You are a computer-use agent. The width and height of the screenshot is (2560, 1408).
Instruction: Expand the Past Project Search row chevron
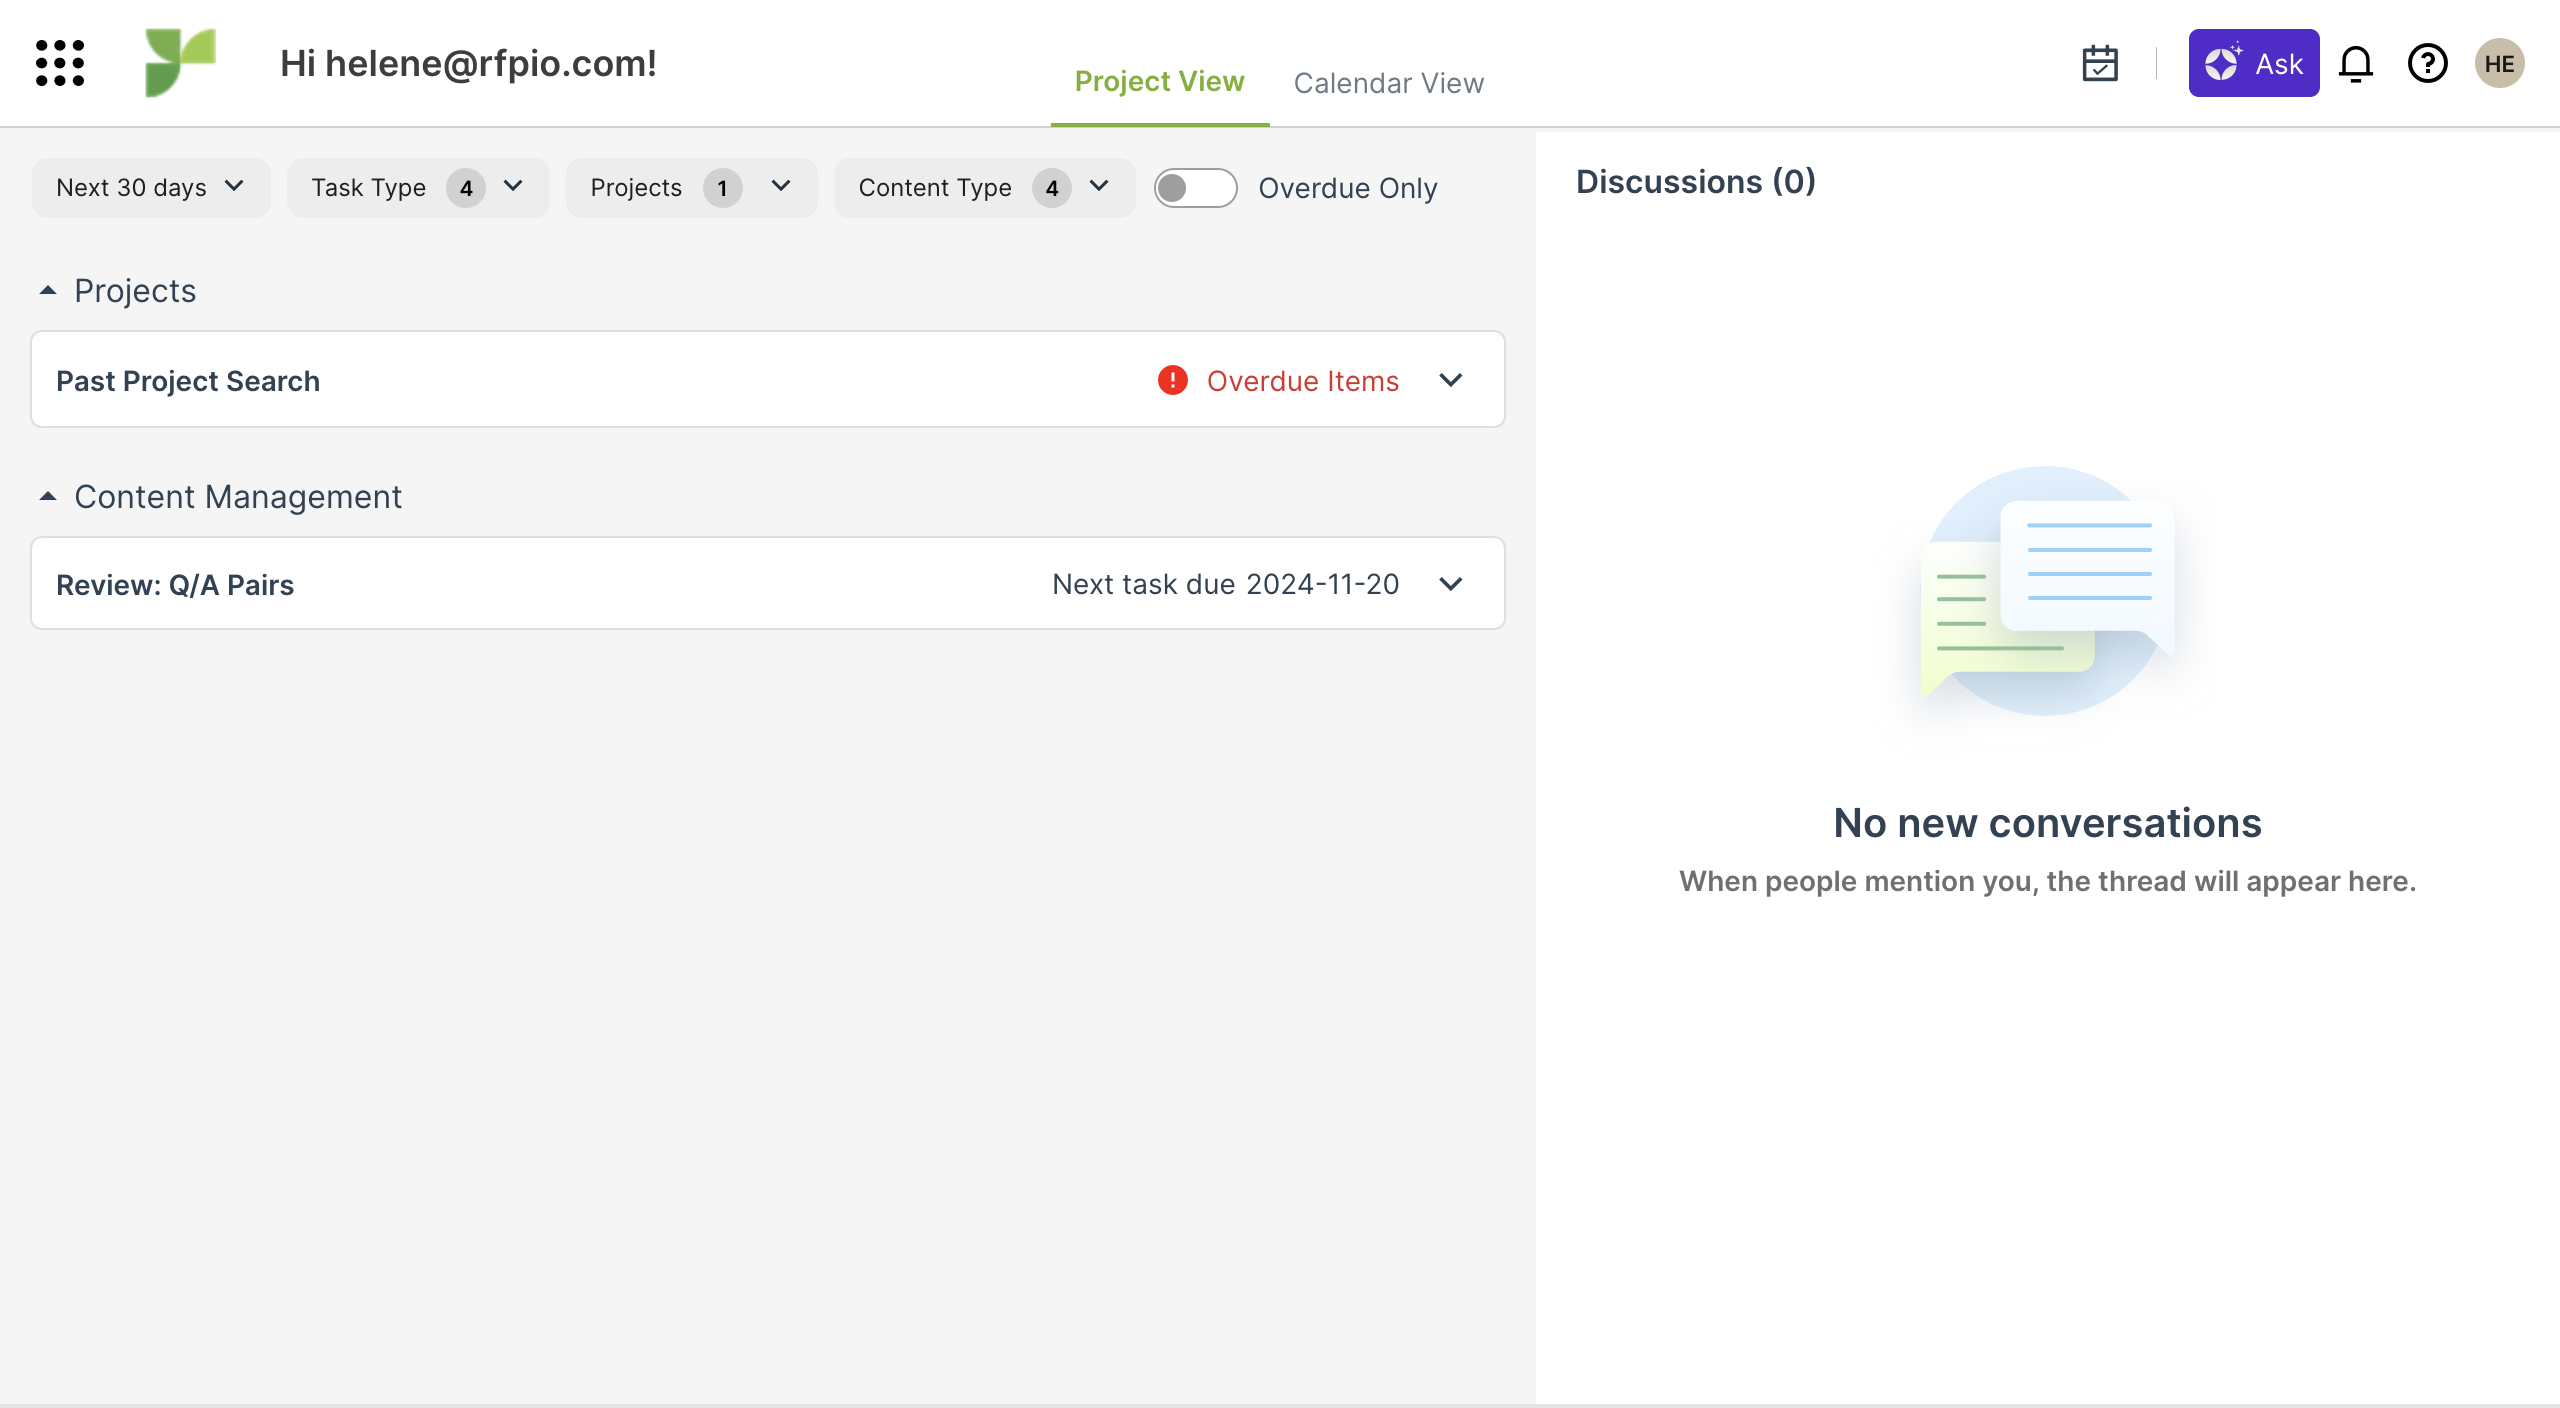coord(1450,380)
